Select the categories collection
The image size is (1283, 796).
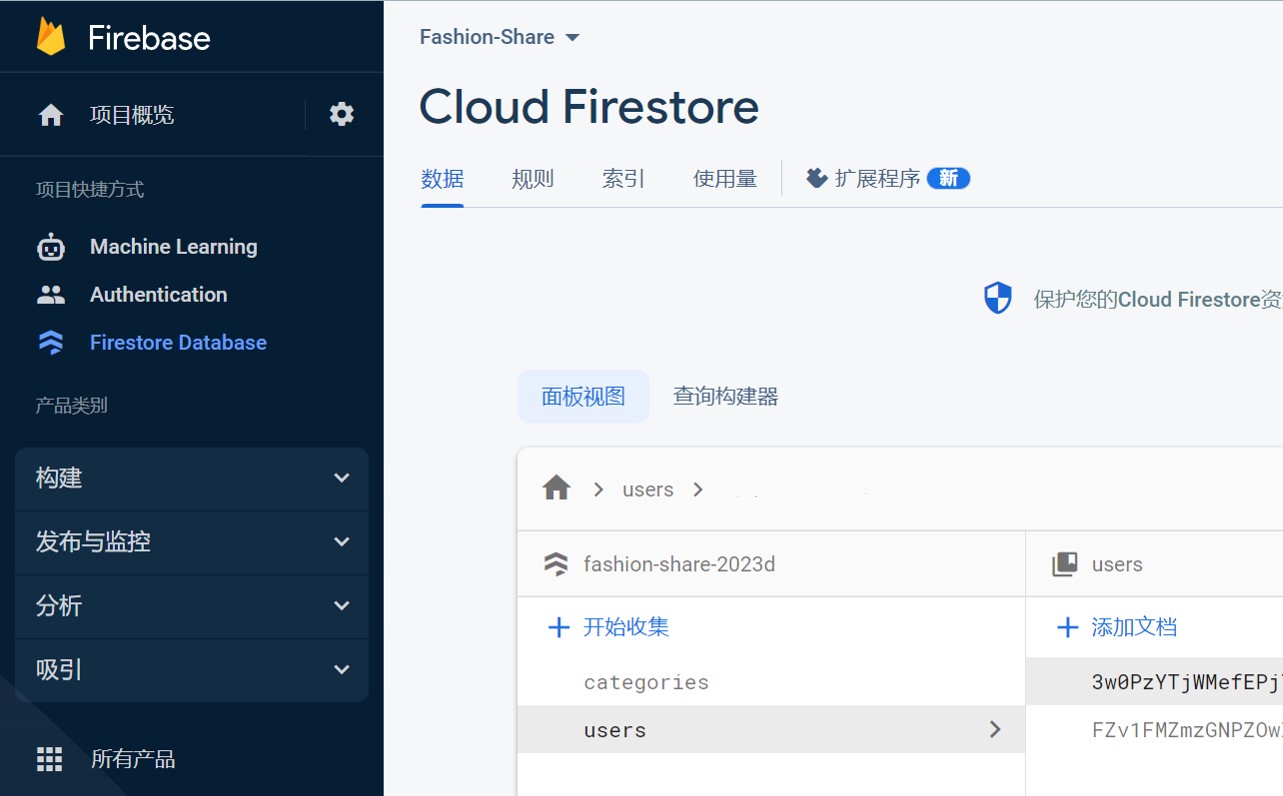tap(646, 682)
